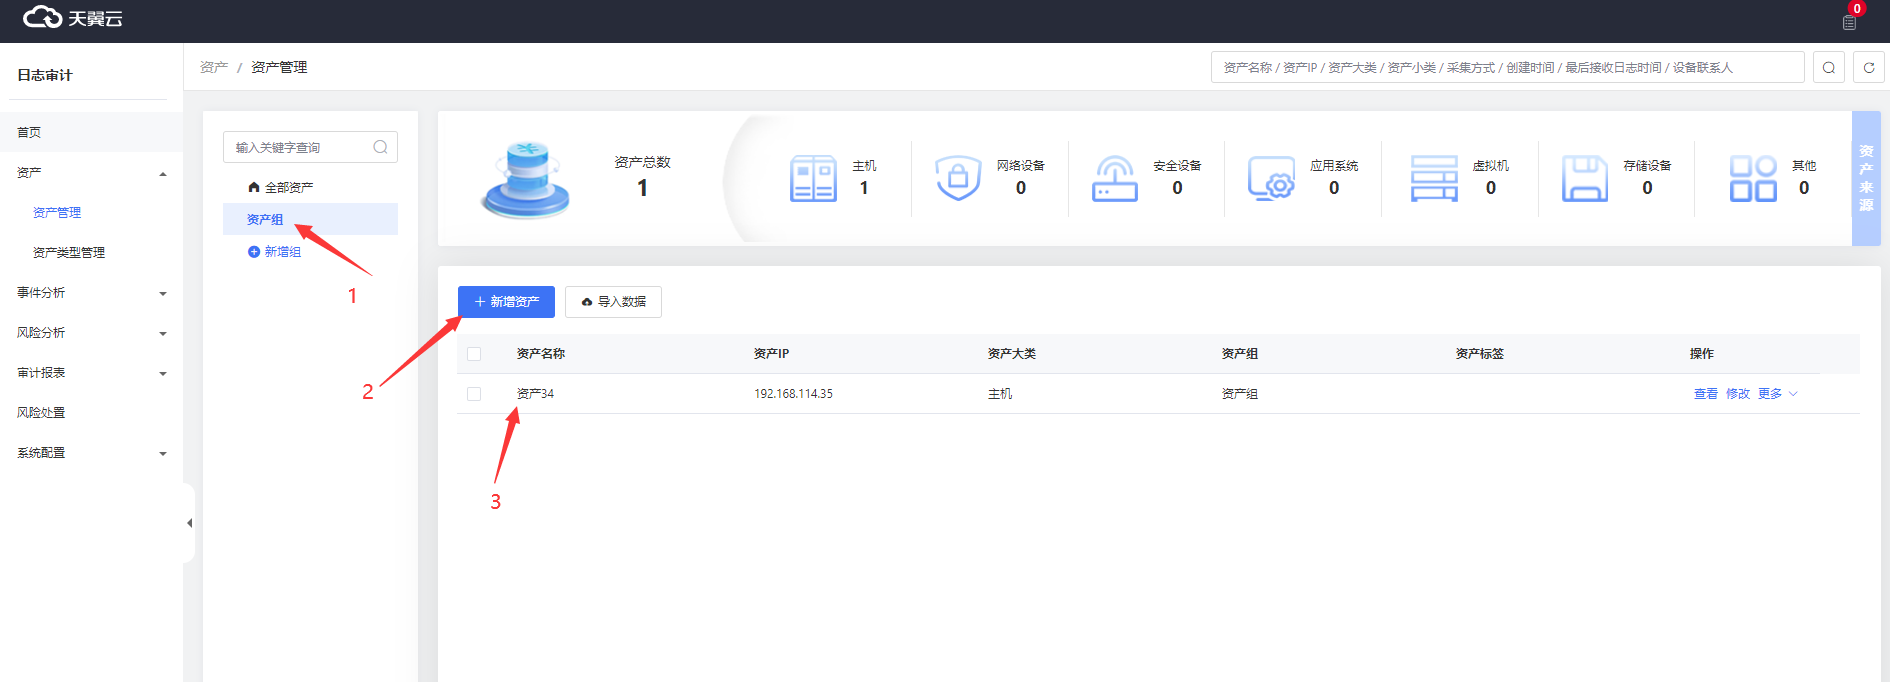Viewport: 1890px width, 682px height.
Task: Click the host (主机) server icon
Action: tap(813, 179)
